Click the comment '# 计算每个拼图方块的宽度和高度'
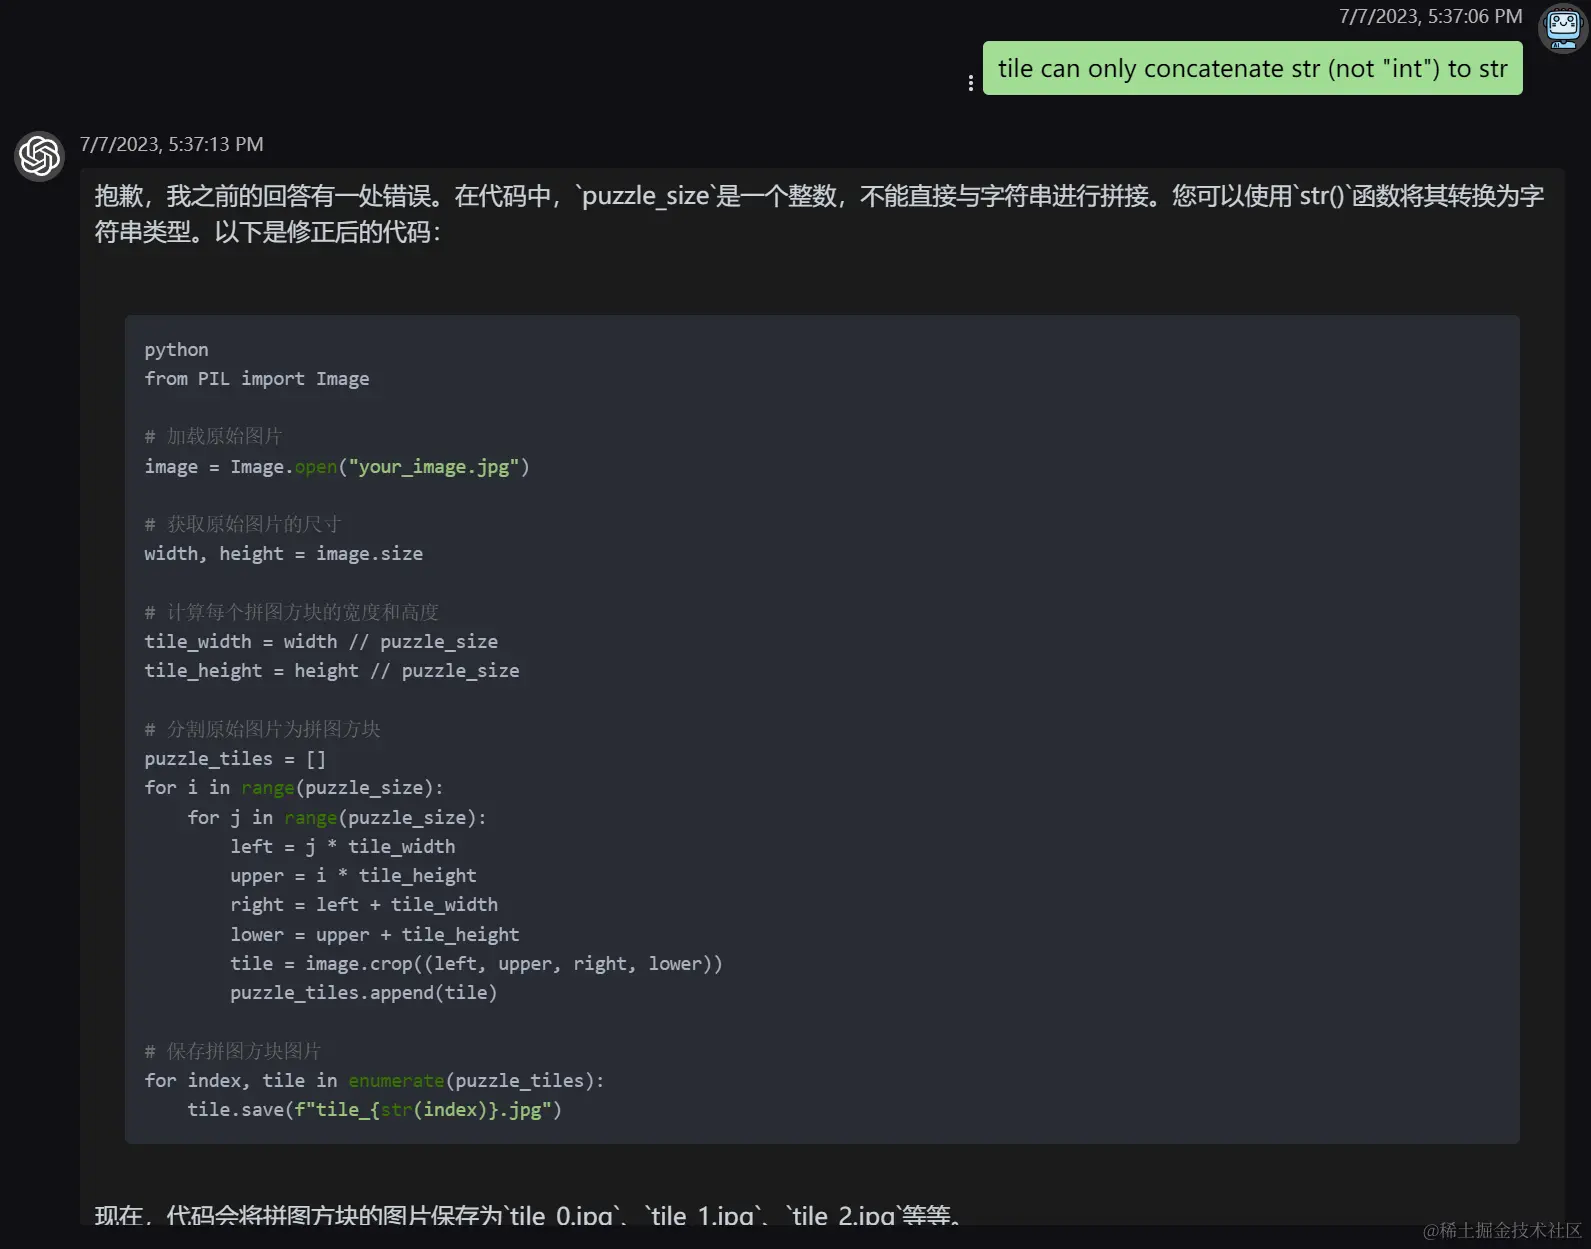1591x1249 pixels. point(292,613)
